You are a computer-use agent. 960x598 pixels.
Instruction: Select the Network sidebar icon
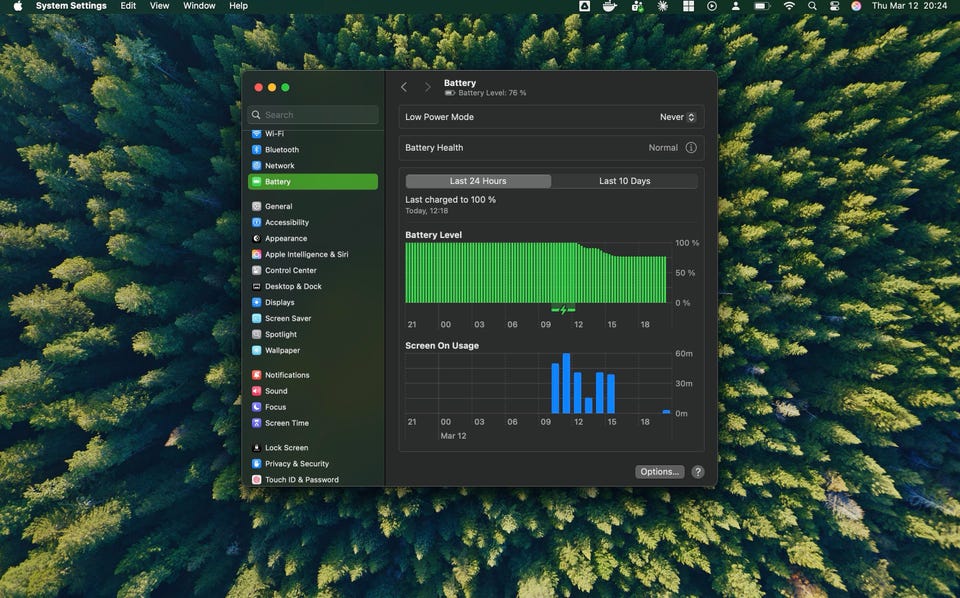(x=257, y=166)
